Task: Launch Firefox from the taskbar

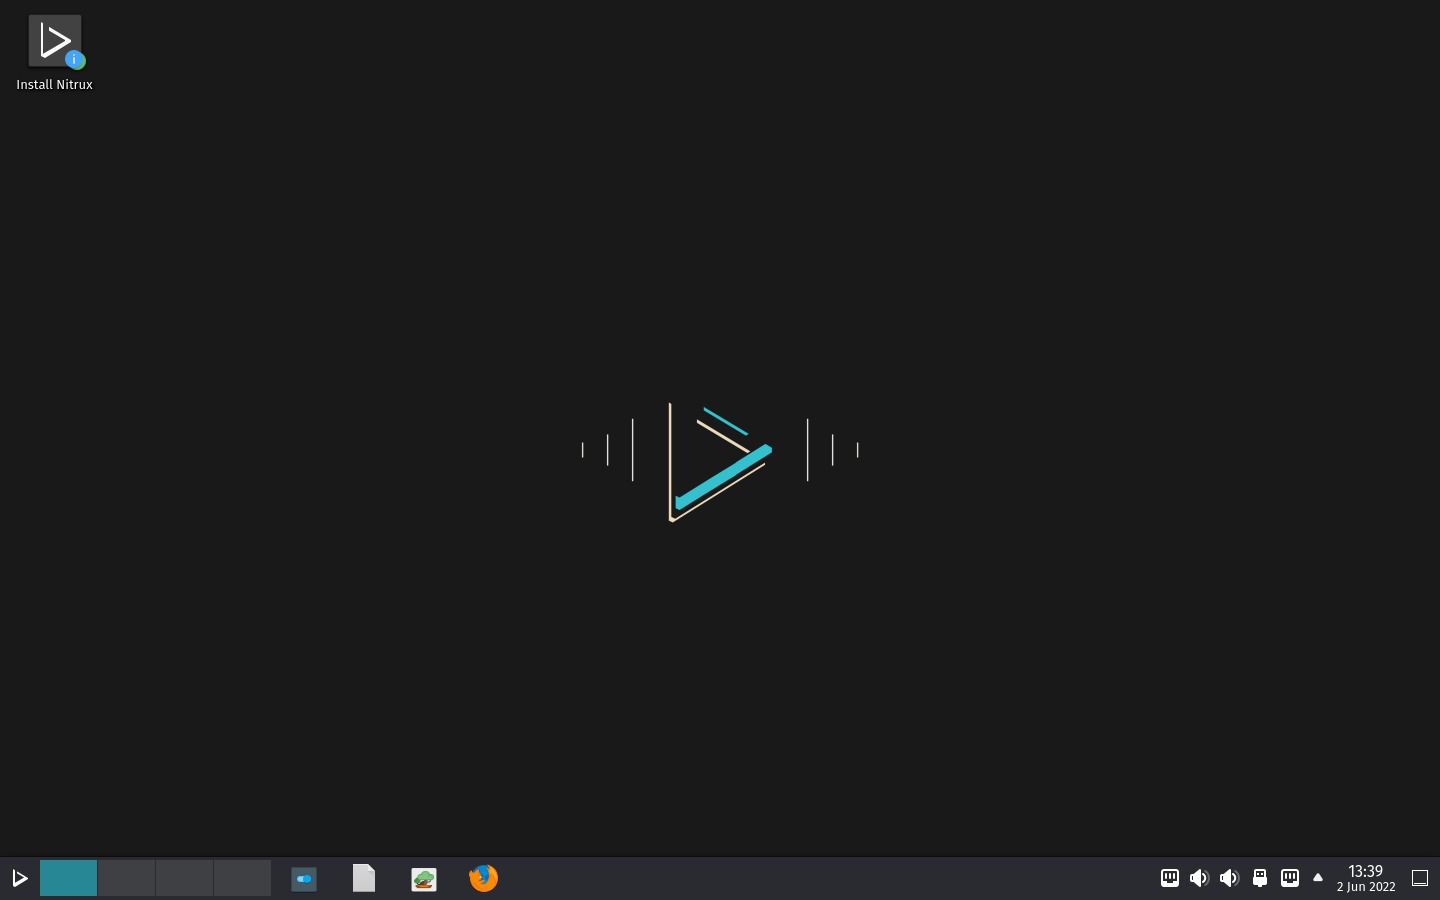Action: point(484,878)
